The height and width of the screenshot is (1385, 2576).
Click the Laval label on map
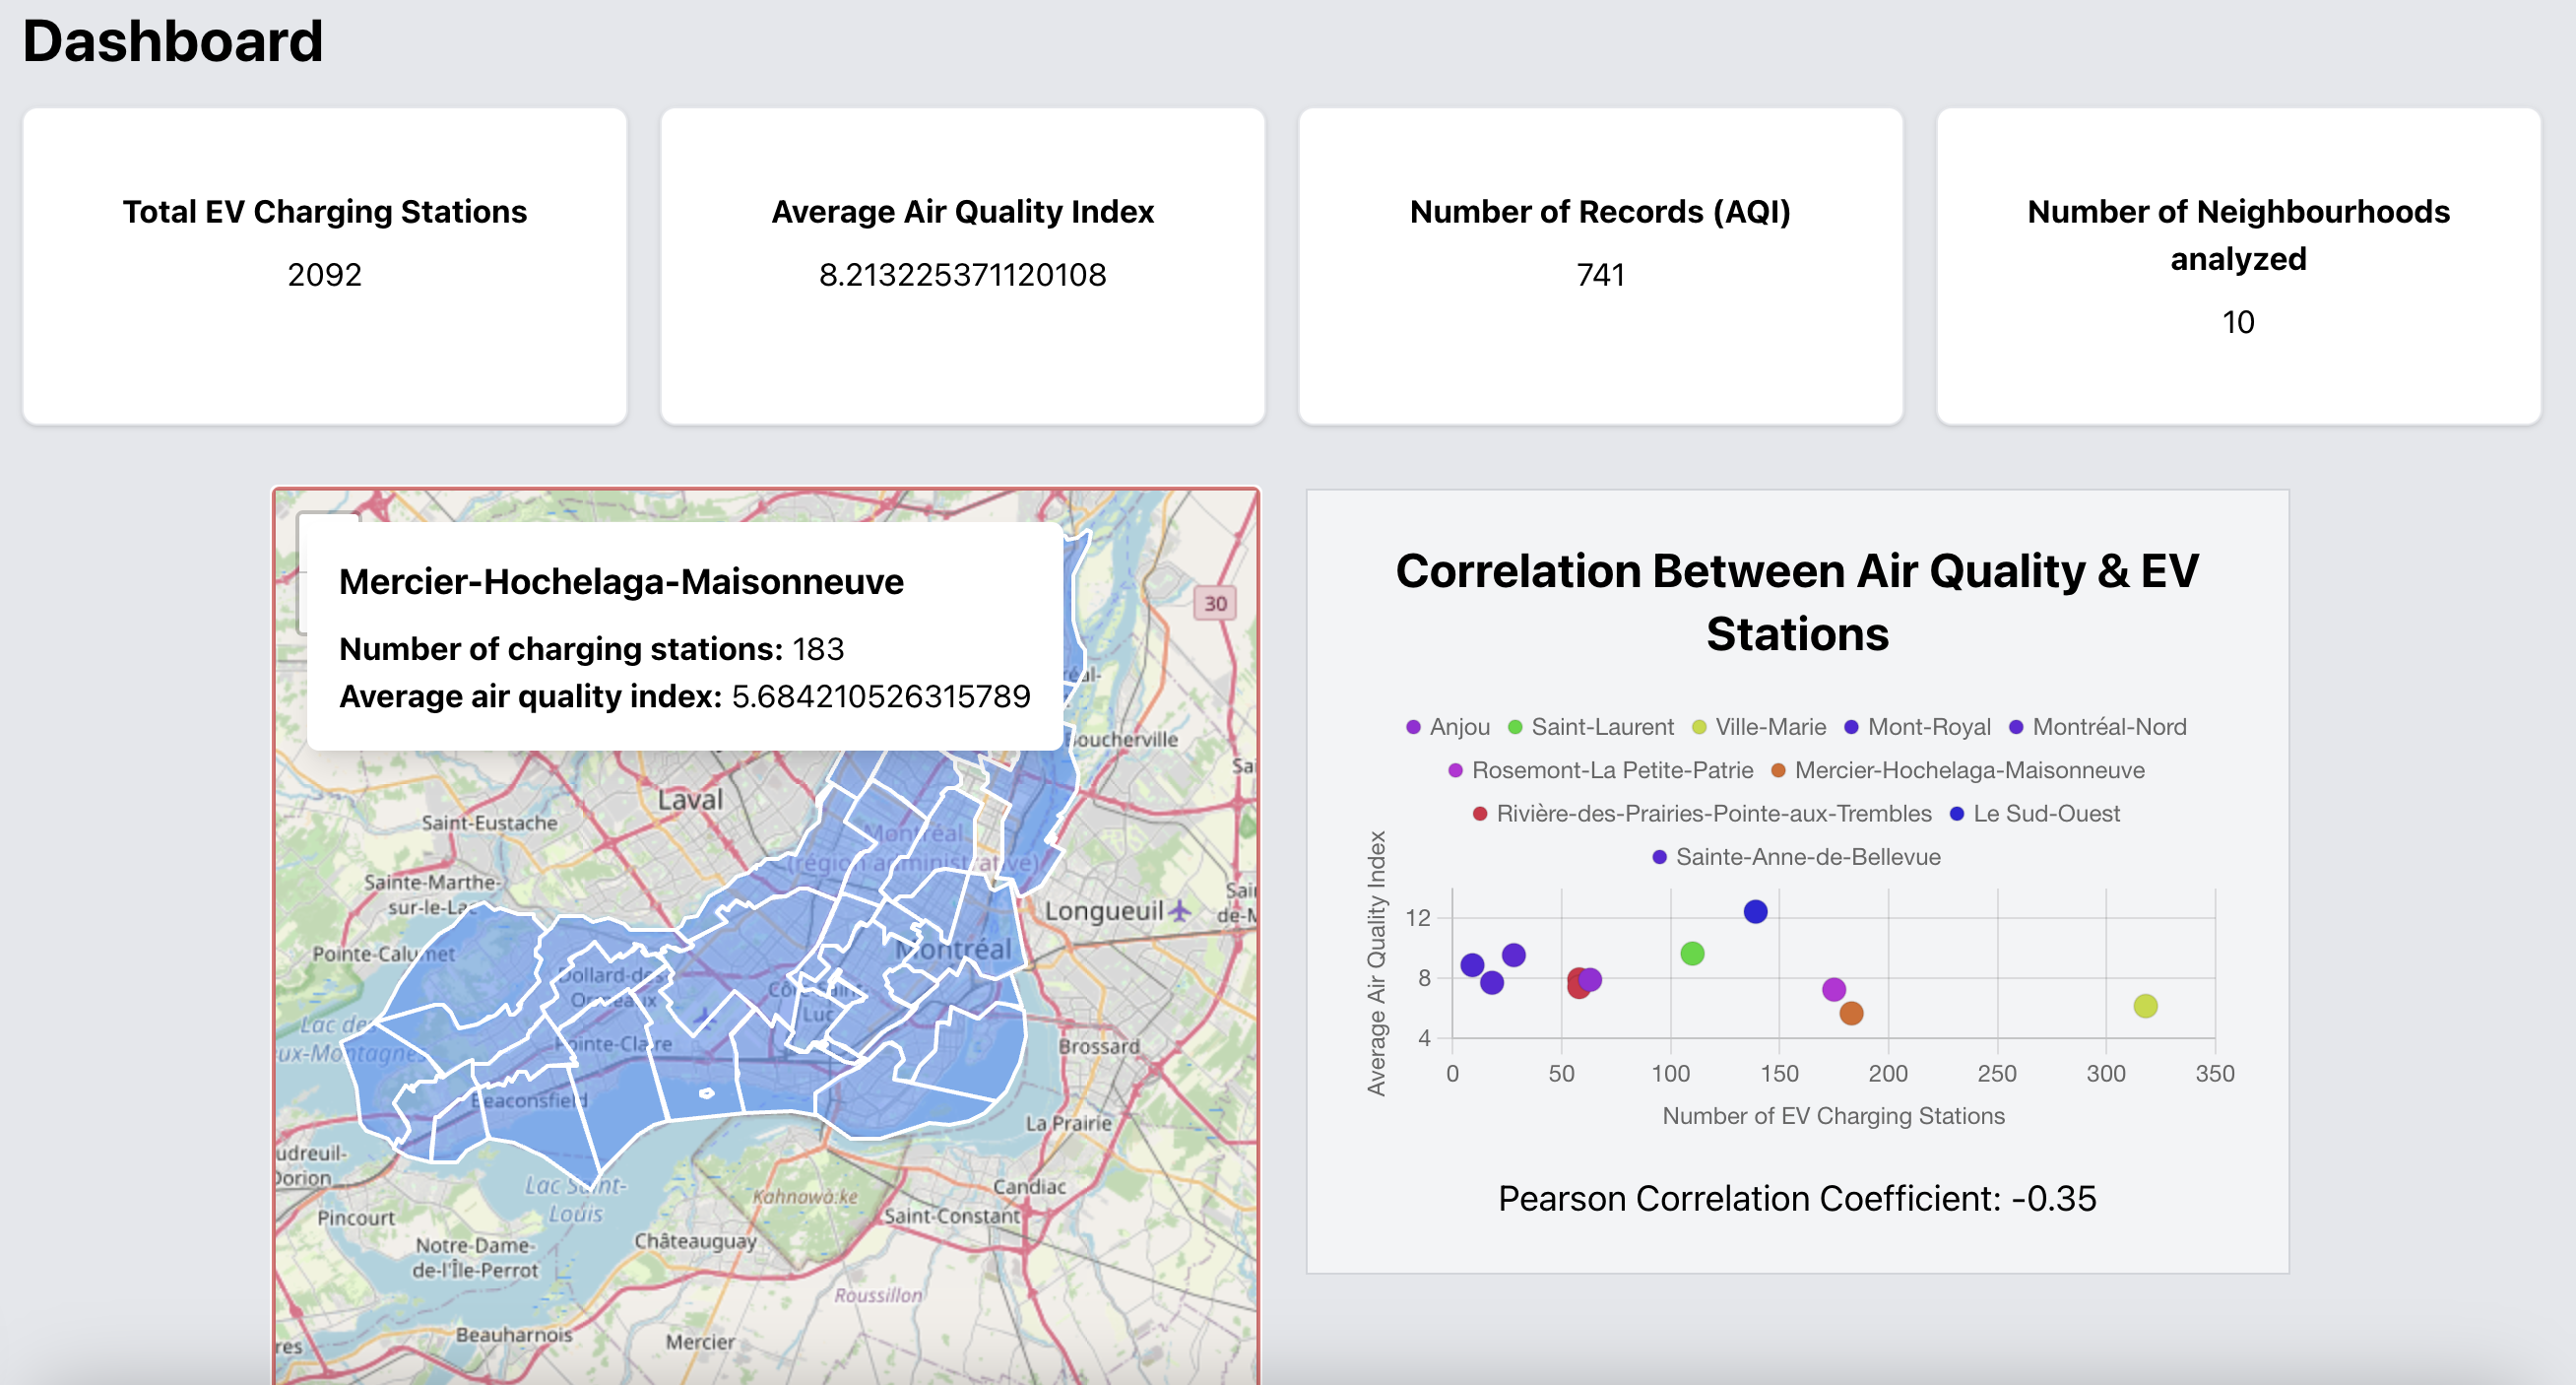pos(689,800)
